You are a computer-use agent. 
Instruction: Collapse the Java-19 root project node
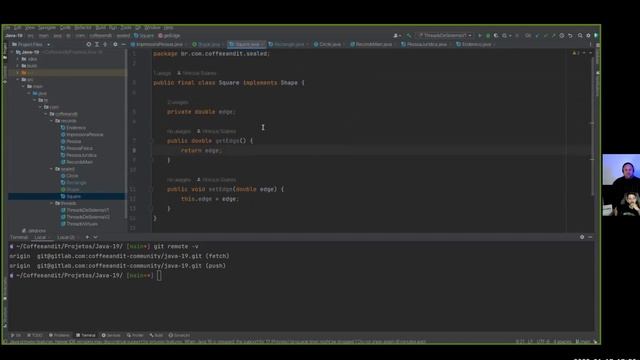(13, 52)
